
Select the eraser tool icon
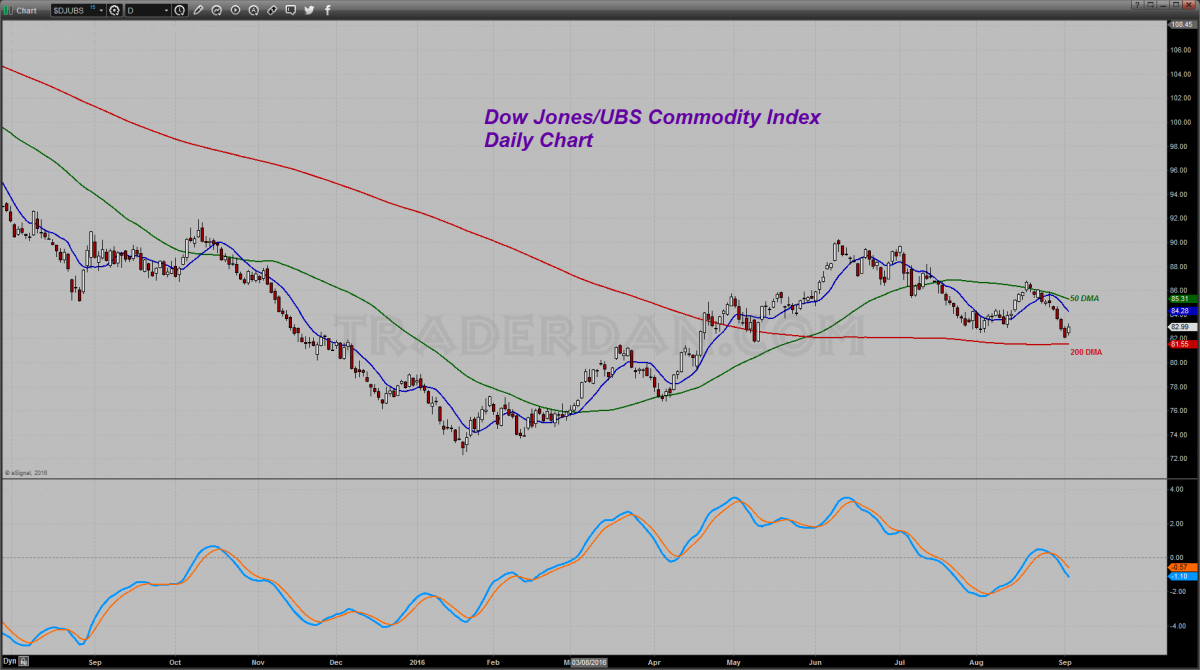click(272, 10)
